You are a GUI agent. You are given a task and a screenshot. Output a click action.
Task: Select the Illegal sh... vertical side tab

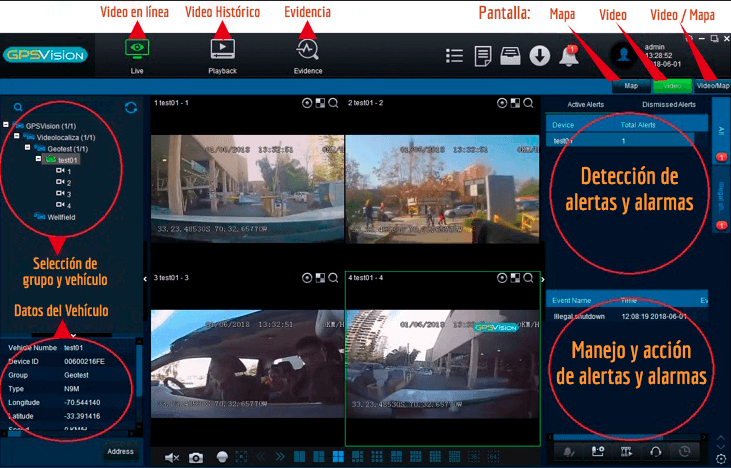[721, 200]
